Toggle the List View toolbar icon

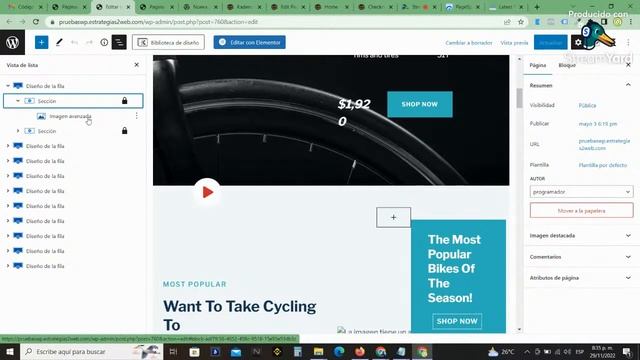tap(119, 42)
